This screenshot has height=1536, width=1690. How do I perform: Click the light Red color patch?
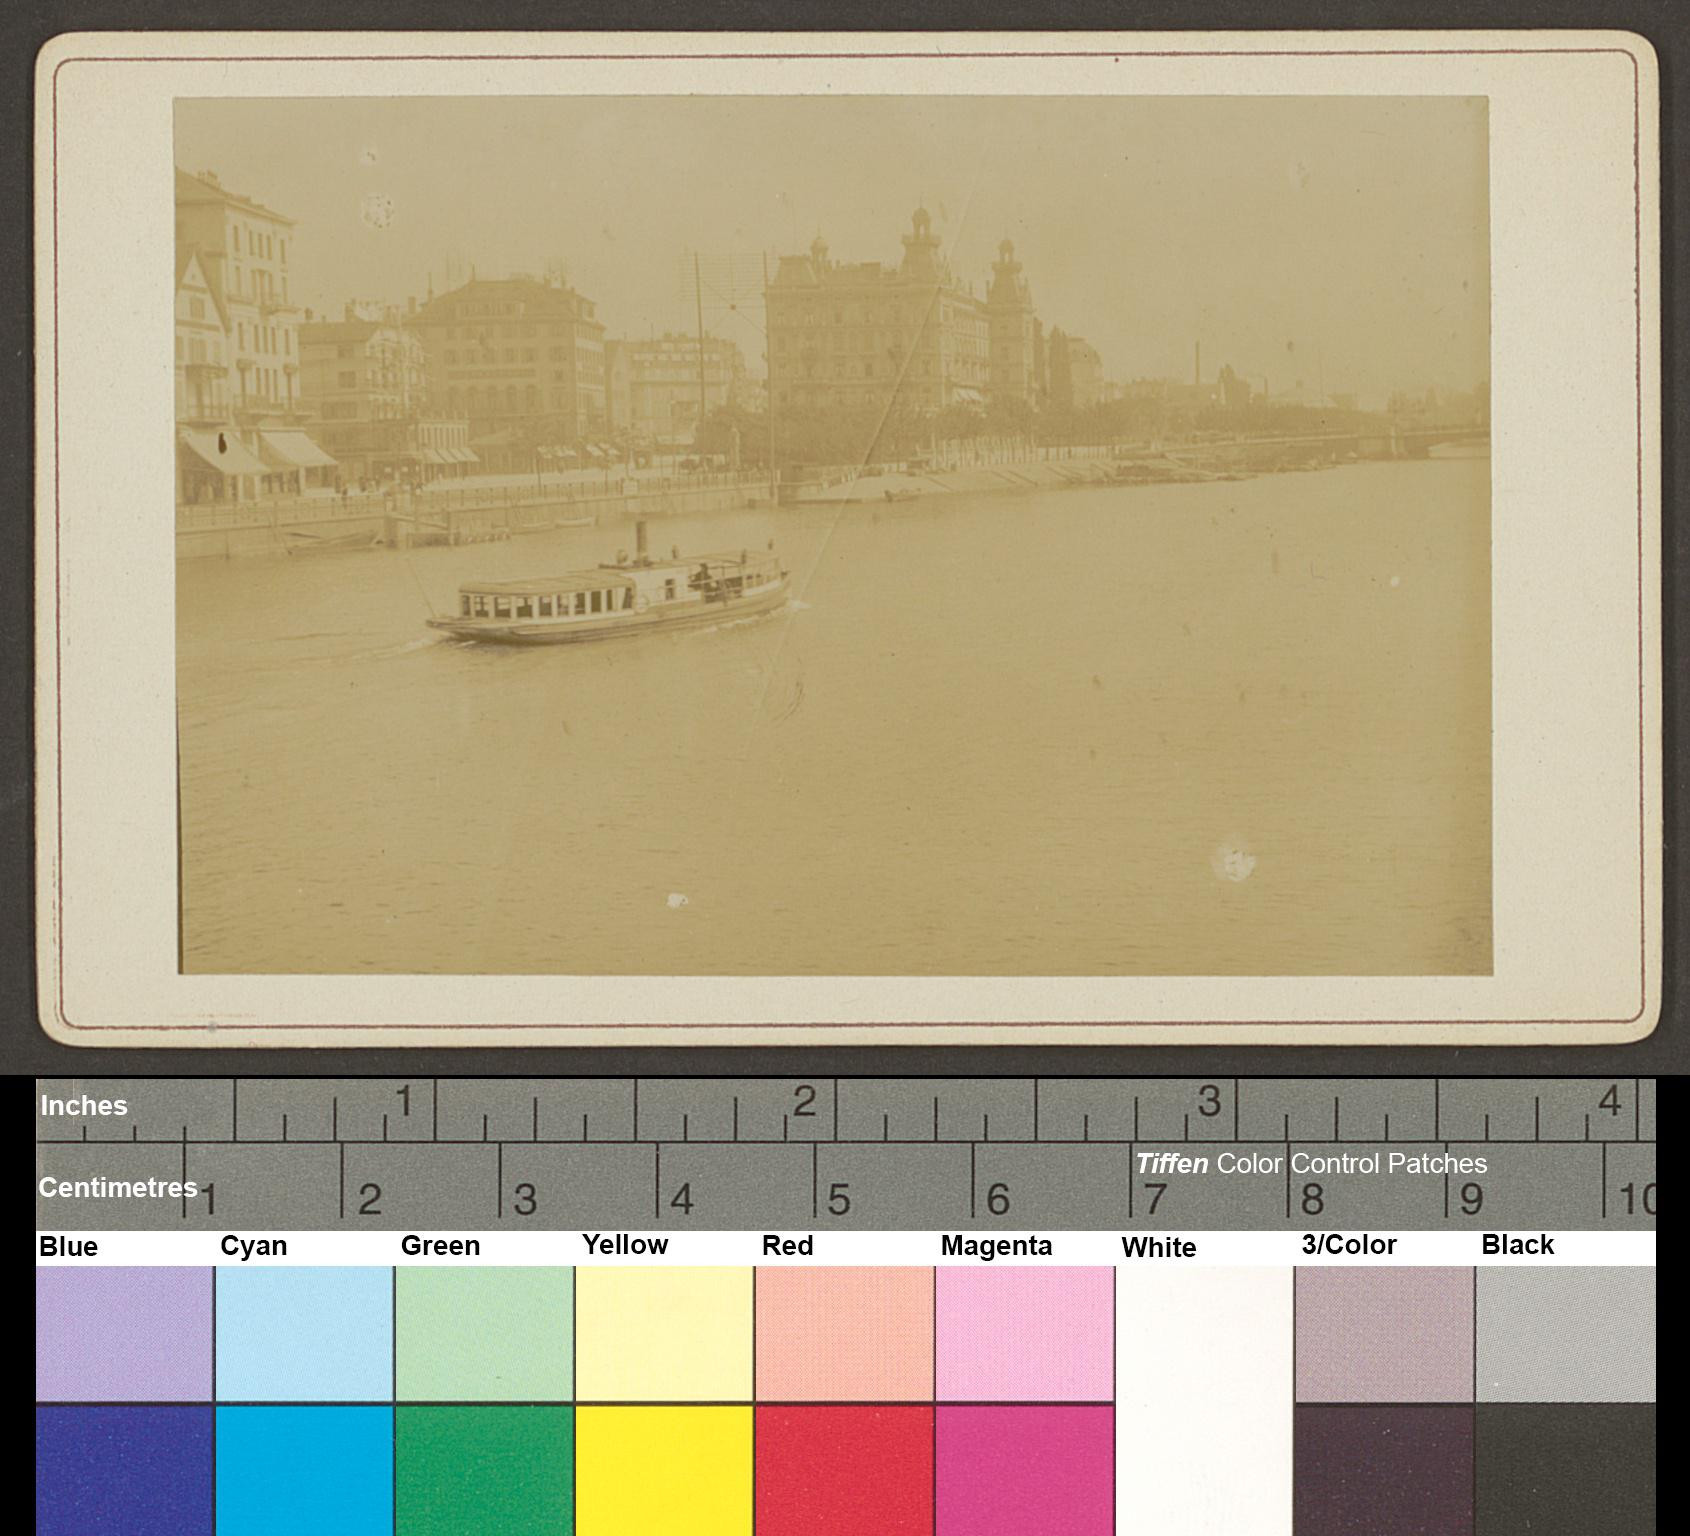[x=844, y=1334]
